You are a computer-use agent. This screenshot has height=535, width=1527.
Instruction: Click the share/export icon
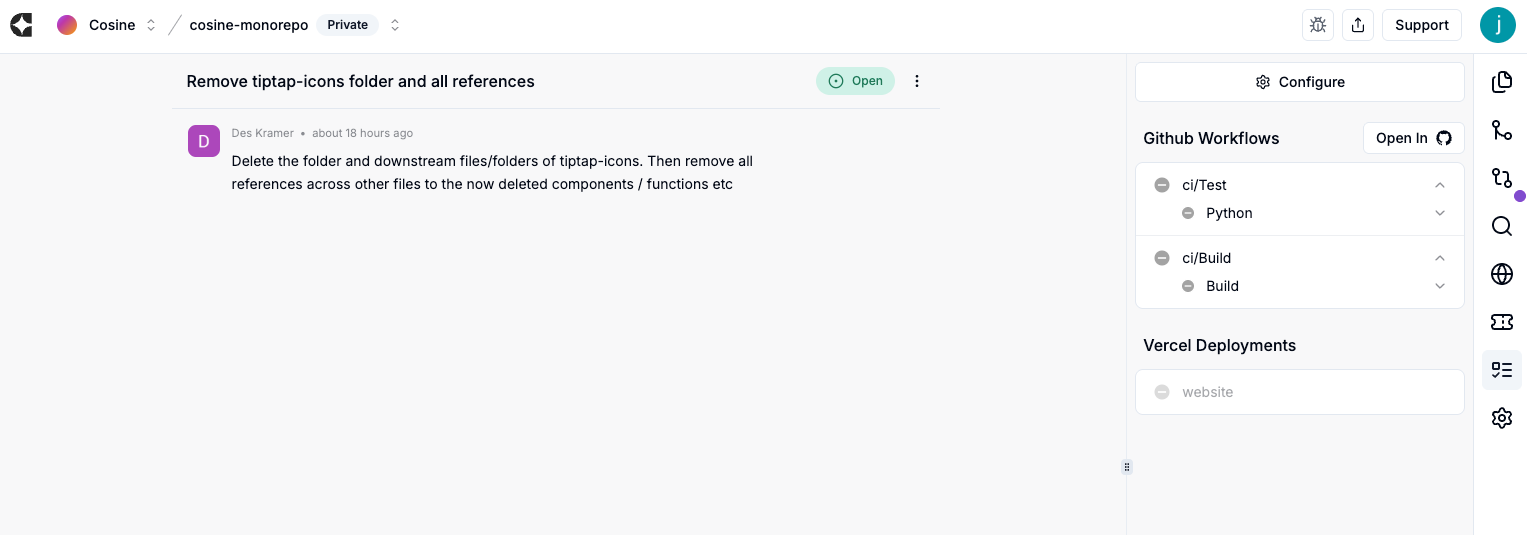pyautogui.click(x=1358, y=25)
